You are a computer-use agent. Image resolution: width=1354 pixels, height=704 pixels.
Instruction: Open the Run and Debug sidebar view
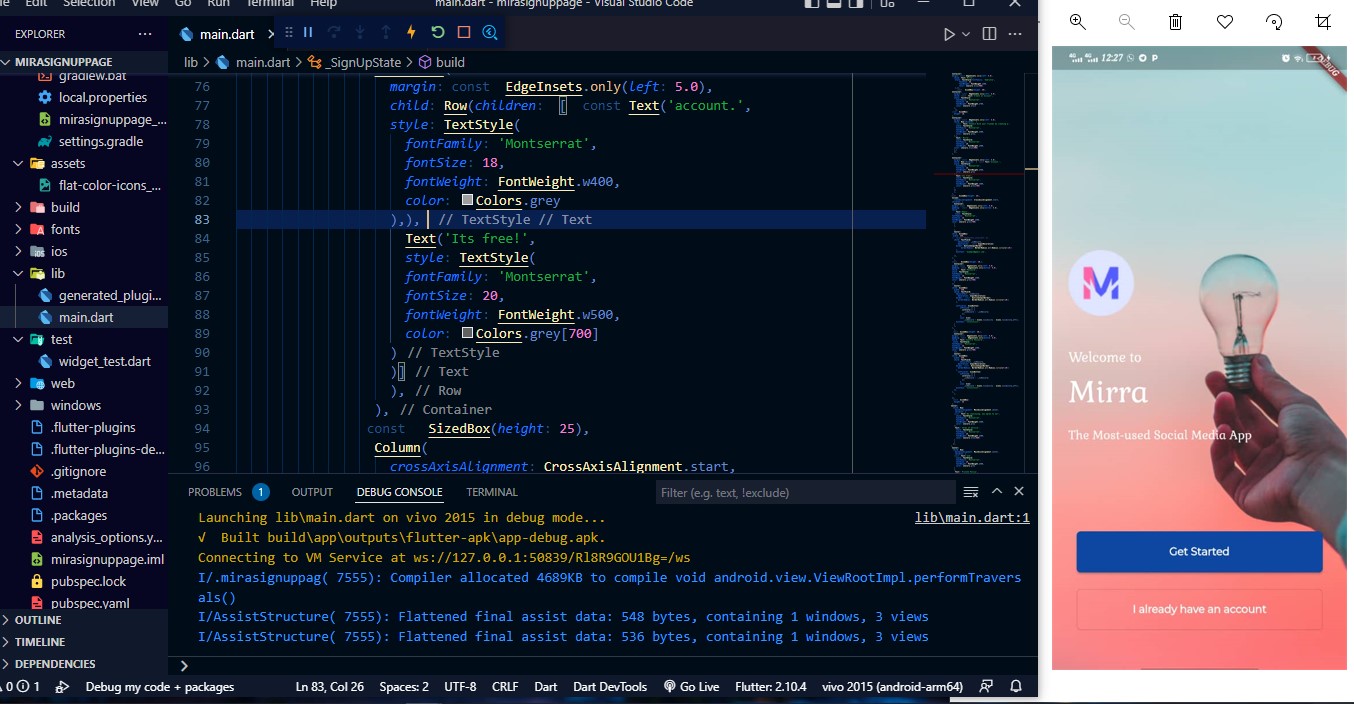pos(62,687)
